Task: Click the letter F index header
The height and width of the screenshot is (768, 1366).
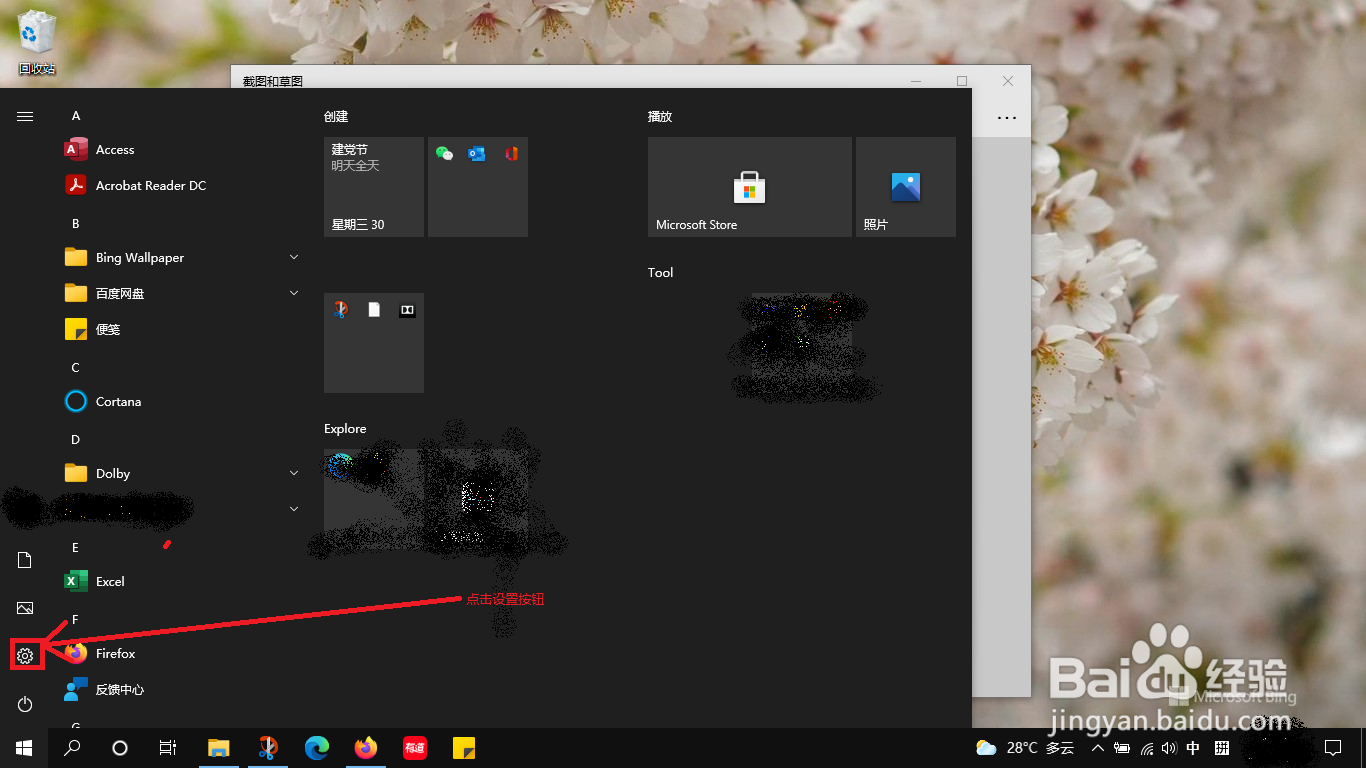Action: tap(75, 619)
